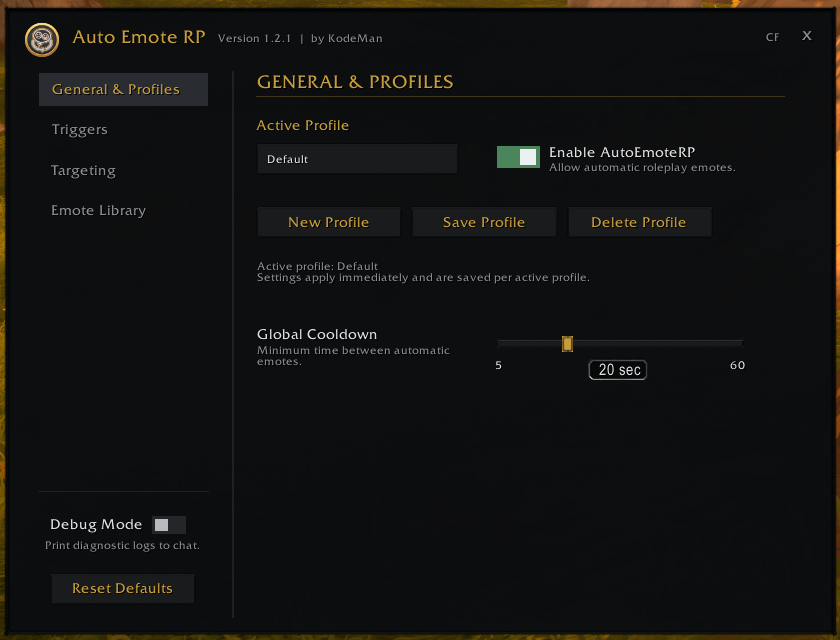Click the Debug Mode label text
The image size is (840, 640).
(x=96, y=524)
